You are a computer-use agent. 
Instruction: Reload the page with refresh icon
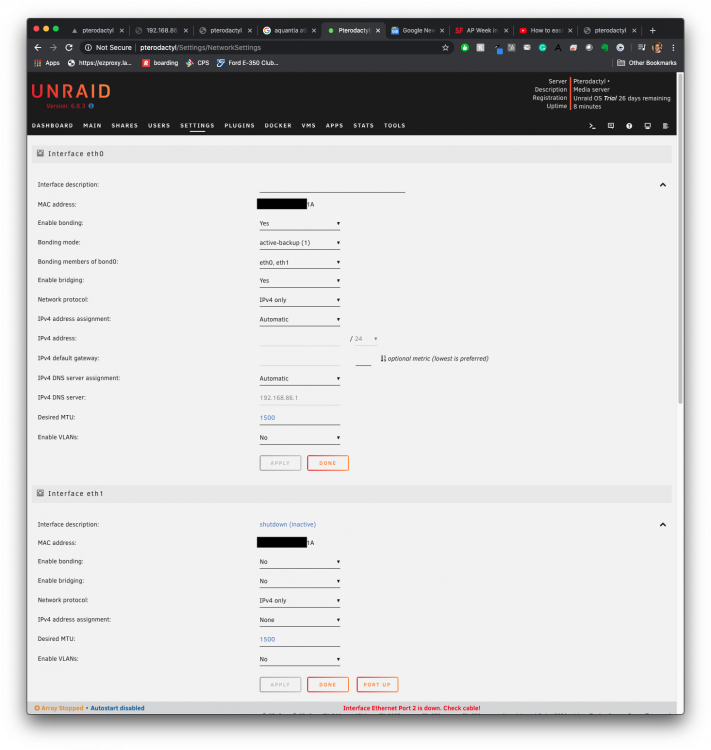pyautogui.click(x=69, y=47)
